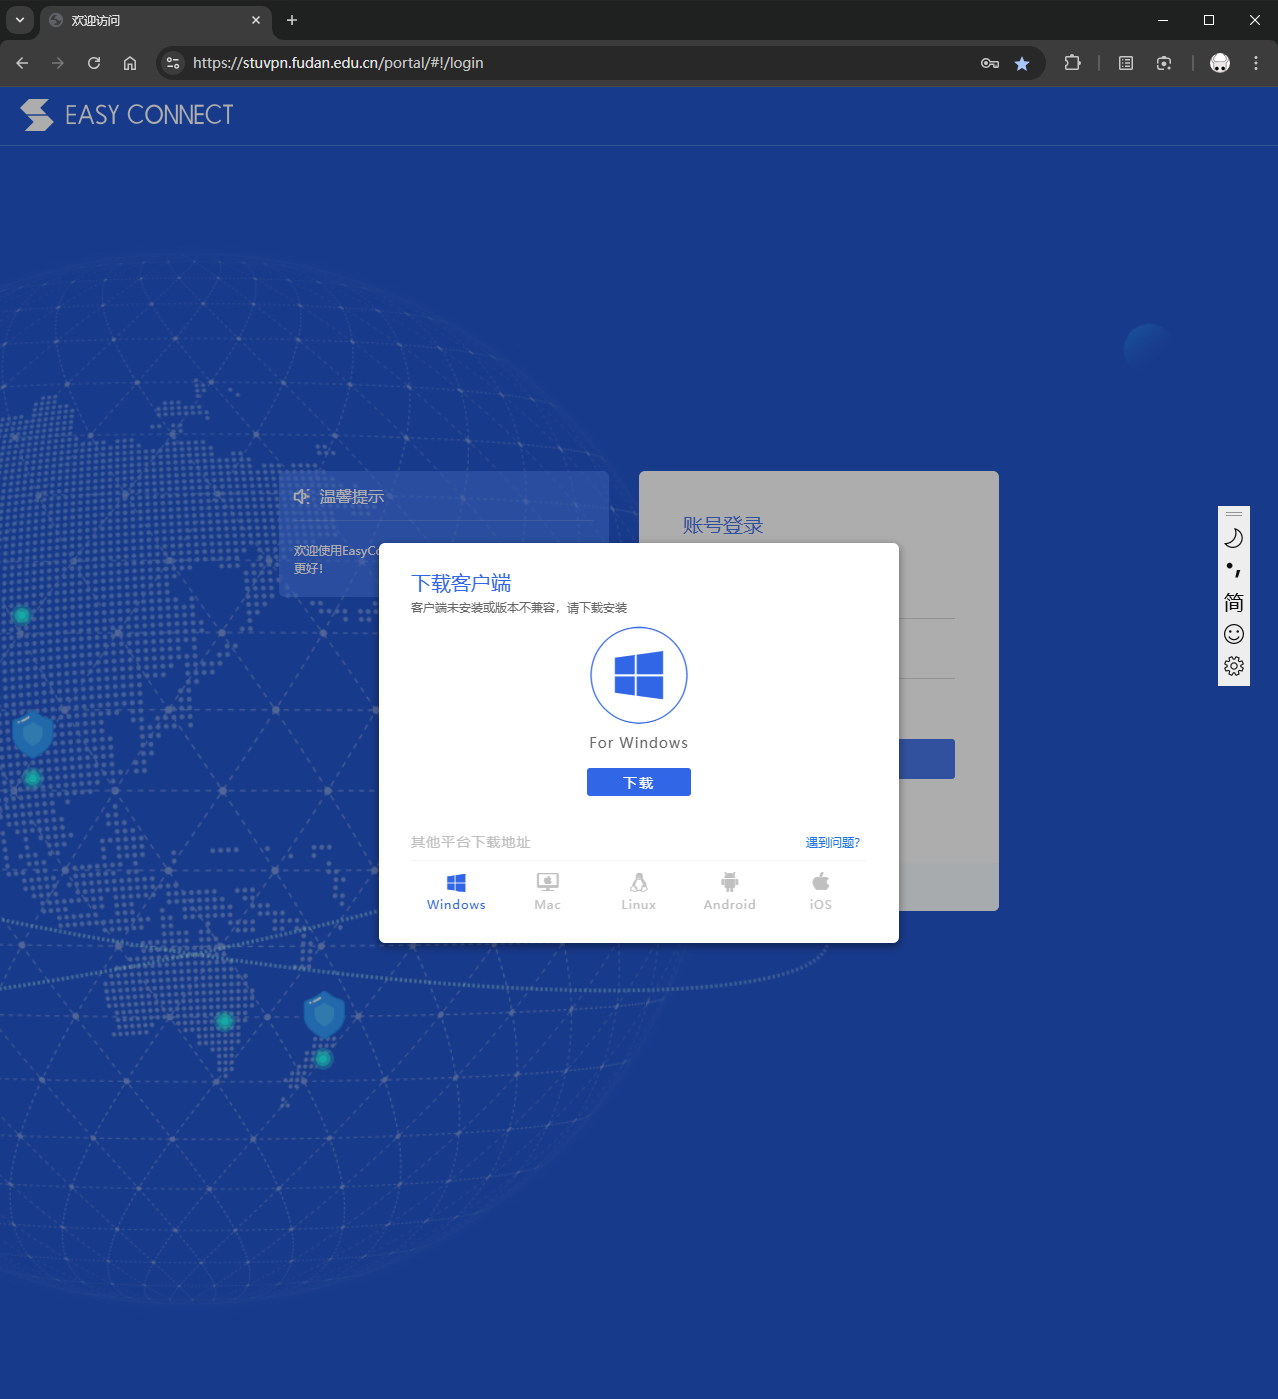1278x1399 pixels.
Task: Select the Windows platform icon
Action: point(456,883)
